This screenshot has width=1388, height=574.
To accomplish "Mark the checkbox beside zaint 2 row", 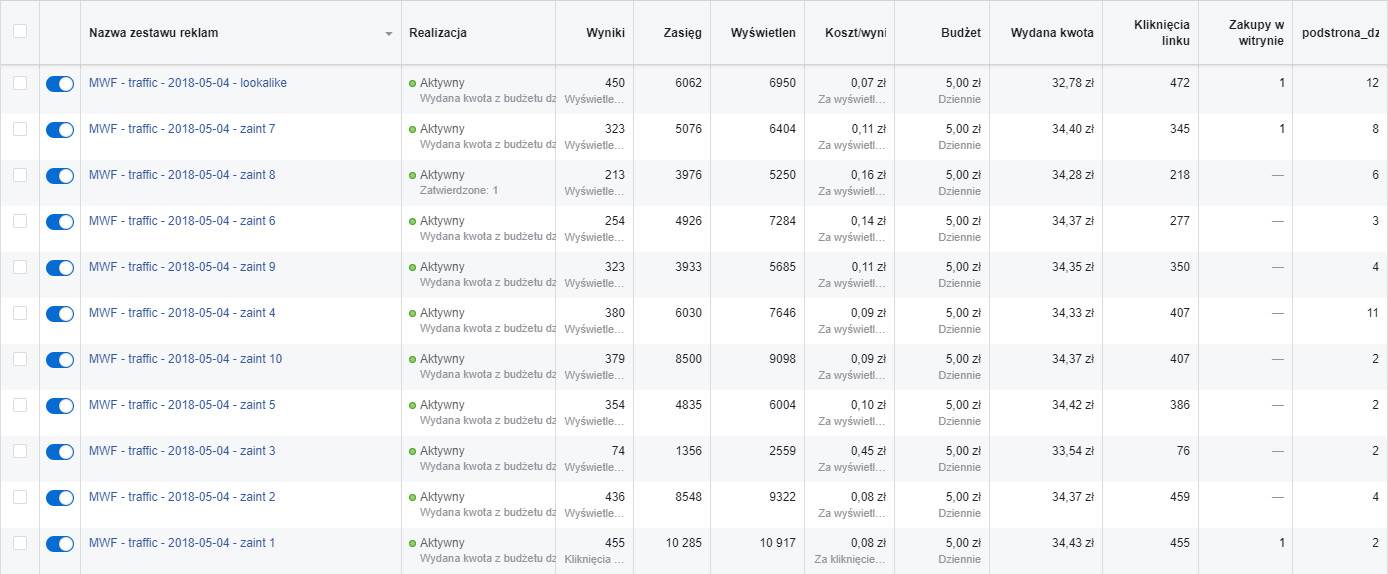I will (x=20, y=497).
